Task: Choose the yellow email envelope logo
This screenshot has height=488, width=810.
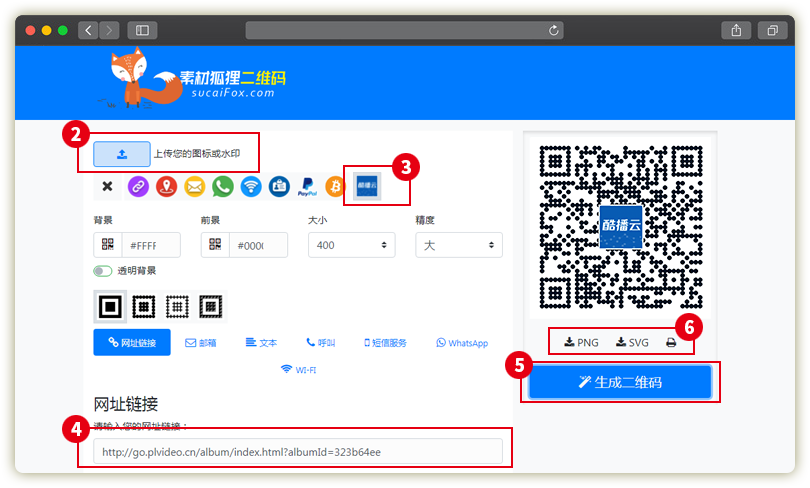Action: point(194,186)
